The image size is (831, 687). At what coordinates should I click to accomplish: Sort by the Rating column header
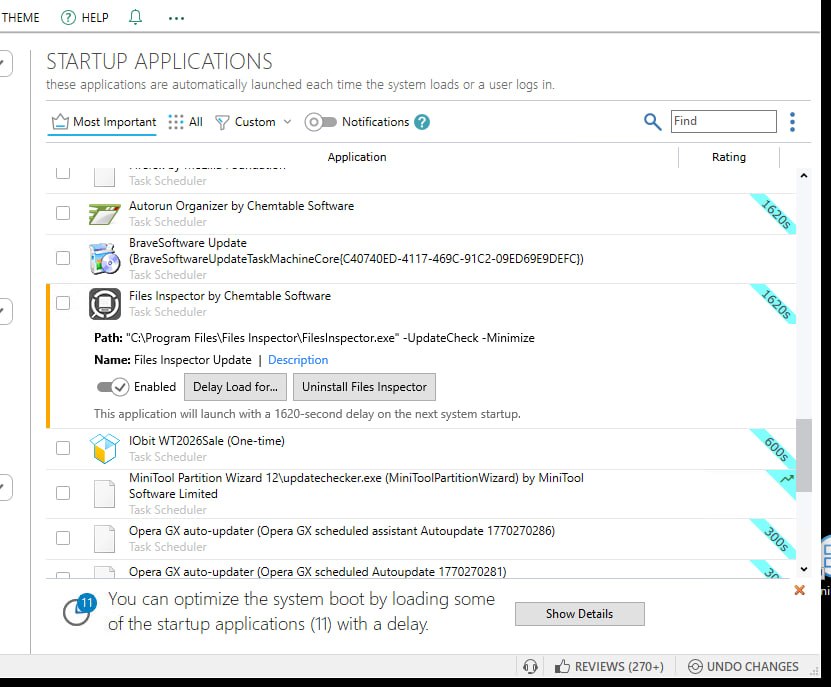tap(729, 157)
